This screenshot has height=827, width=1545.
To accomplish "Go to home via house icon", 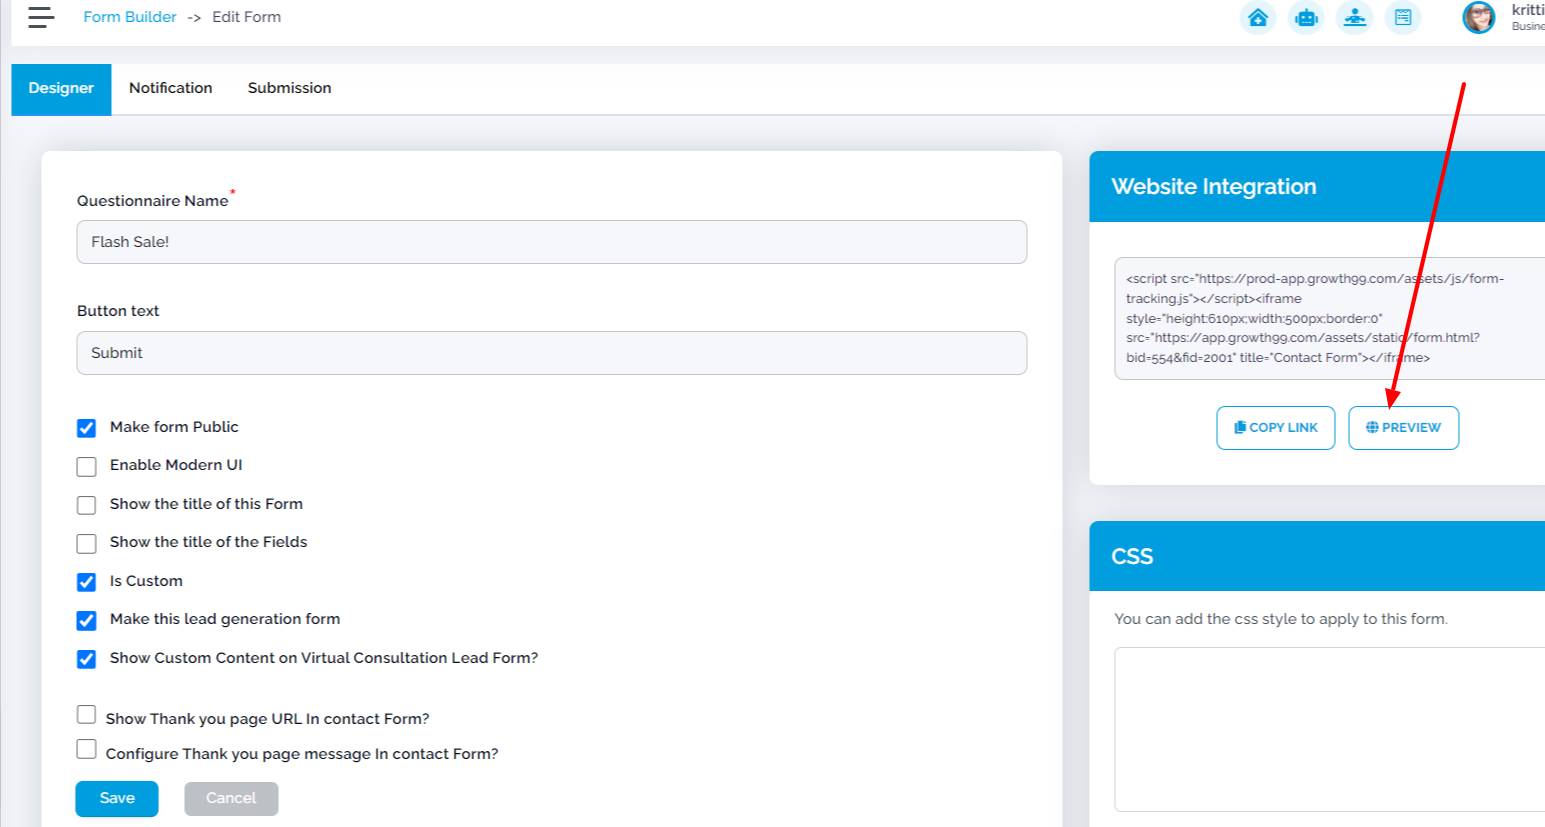I will [1258, 17].
